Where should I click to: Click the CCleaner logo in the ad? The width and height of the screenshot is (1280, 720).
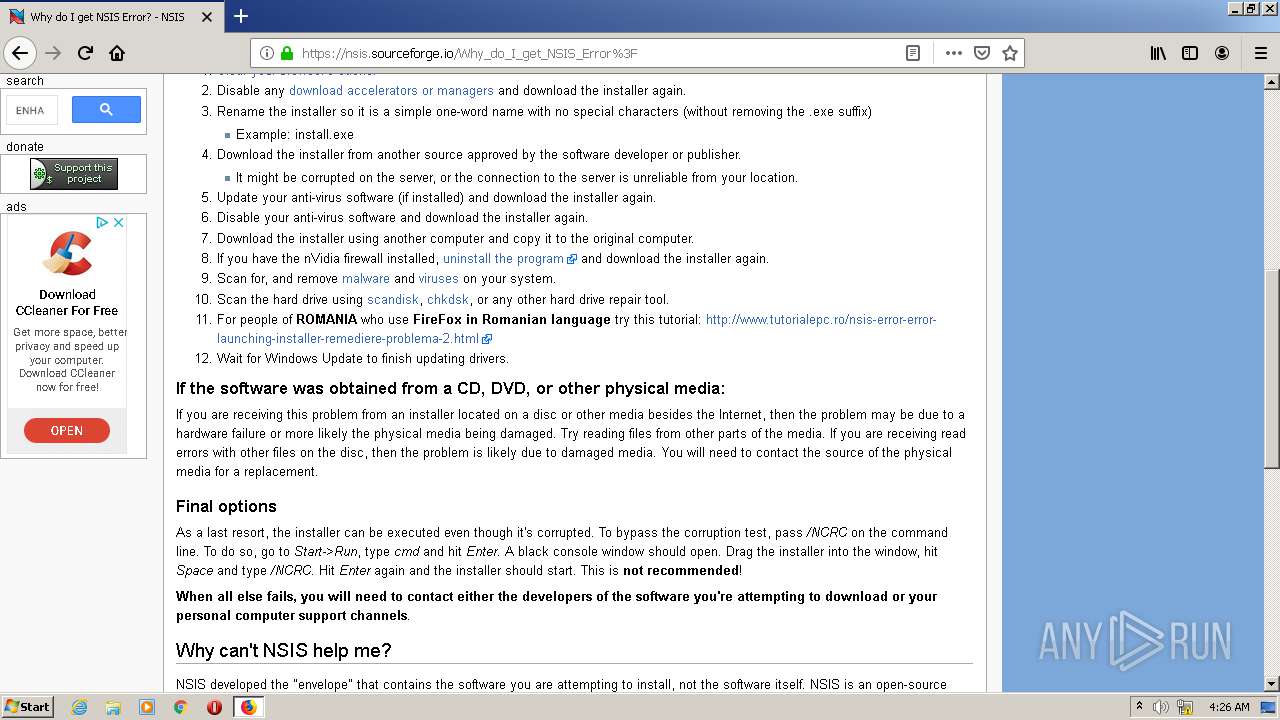pyautogui.click(x=67, y=254)
